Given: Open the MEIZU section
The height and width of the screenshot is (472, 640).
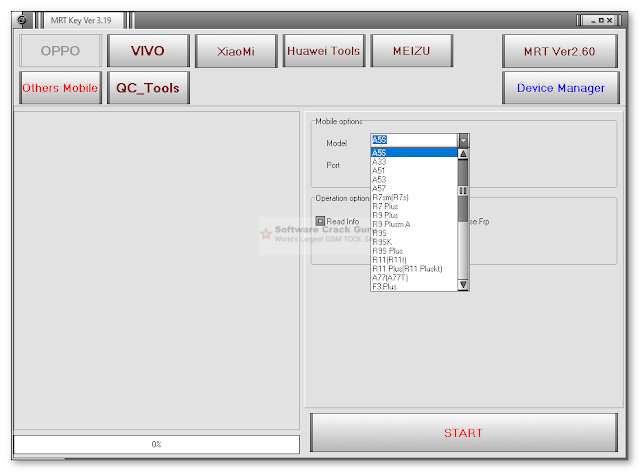Looking at the screenshot, I should [411, 51].
